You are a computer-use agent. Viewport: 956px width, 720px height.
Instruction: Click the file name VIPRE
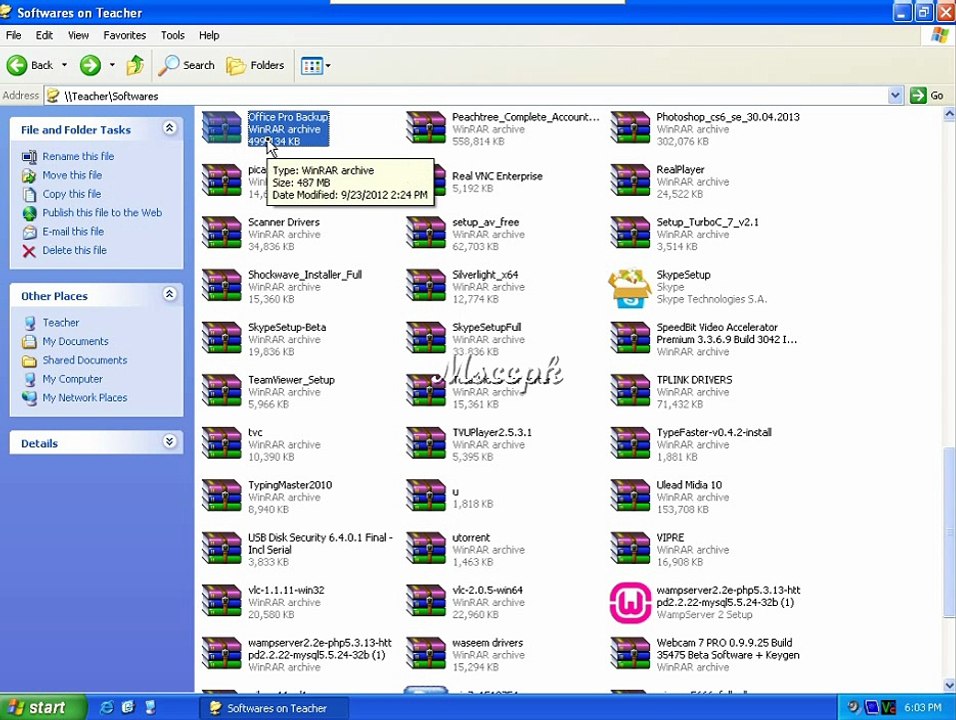pos(670,538)
